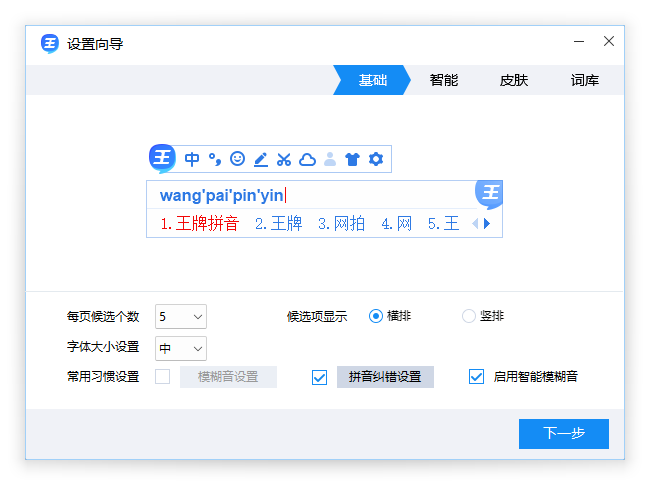Screen dimensions: 650x485
Task: Select 竖排 vertical layout radio
Action: click(469, 316)
